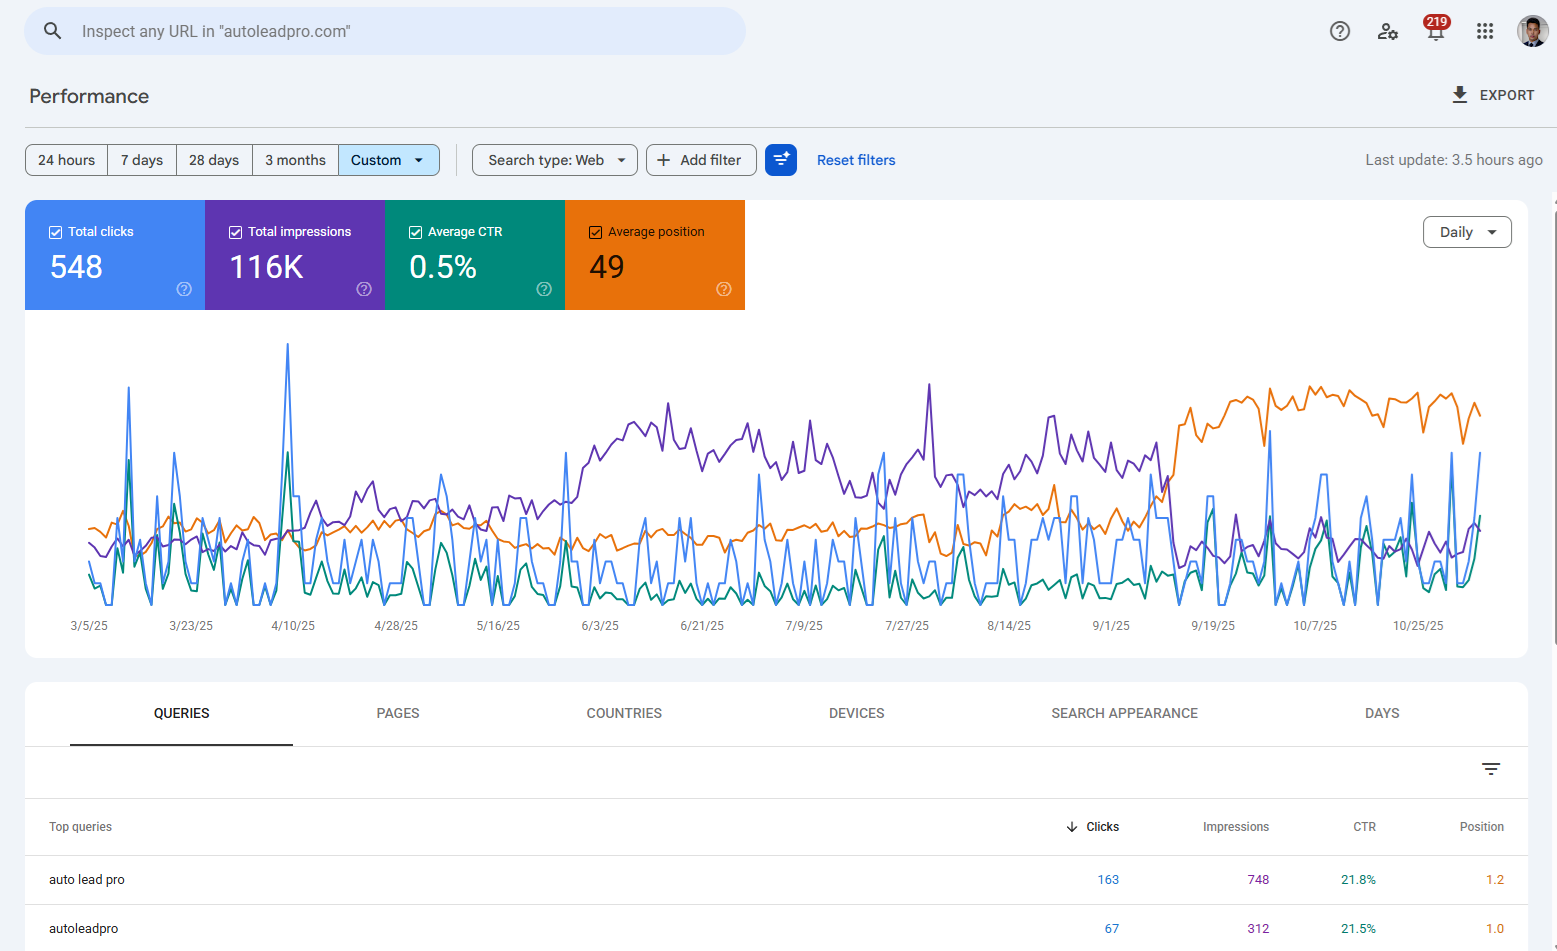Viewport: 1557px width, 951px height.
Task: Click the 'auto lead pro' query row
Action: tap(776, 880)
